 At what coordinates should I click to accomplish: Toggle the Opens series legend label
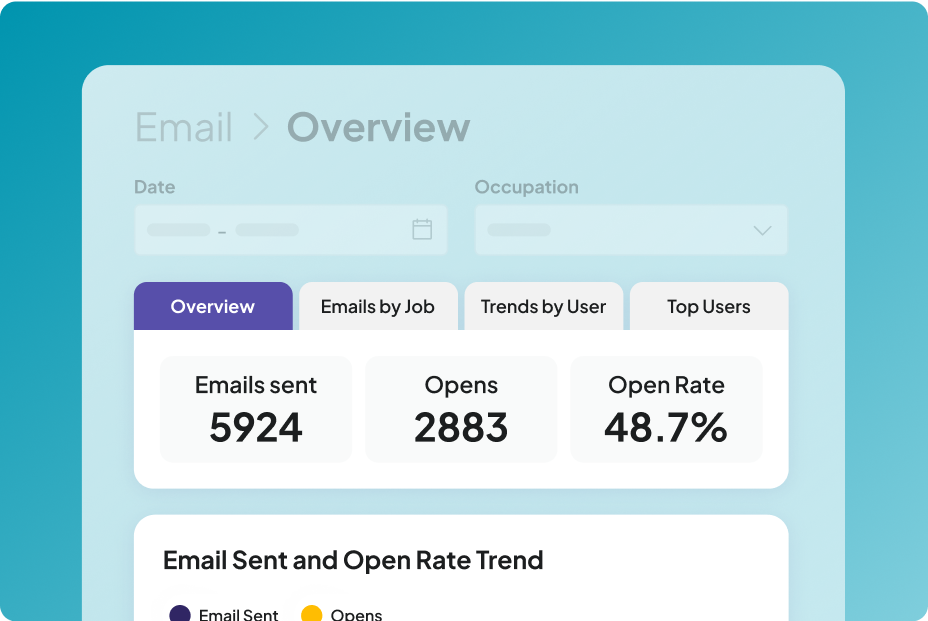tap(356, 614)
